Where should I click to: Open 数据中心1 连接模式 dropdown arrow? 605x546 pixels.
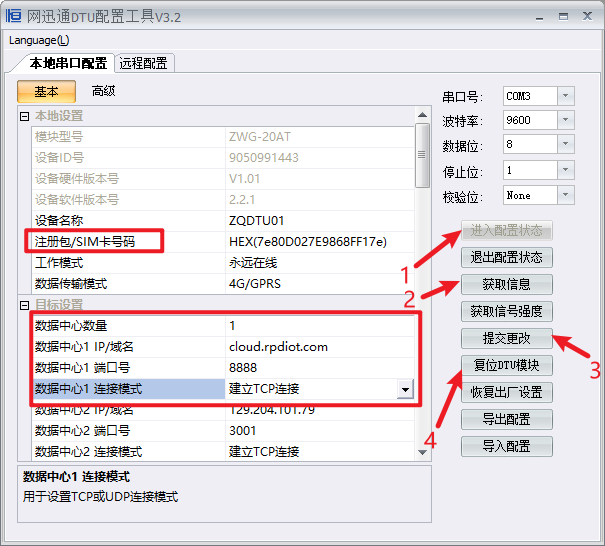click(405, 389)
